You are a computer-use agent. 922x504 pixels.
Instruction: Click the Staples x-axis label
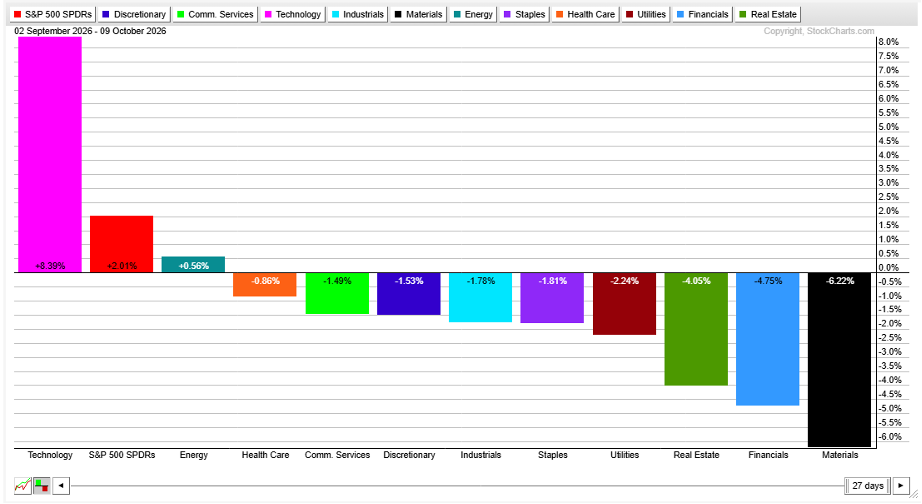[553, 455]
